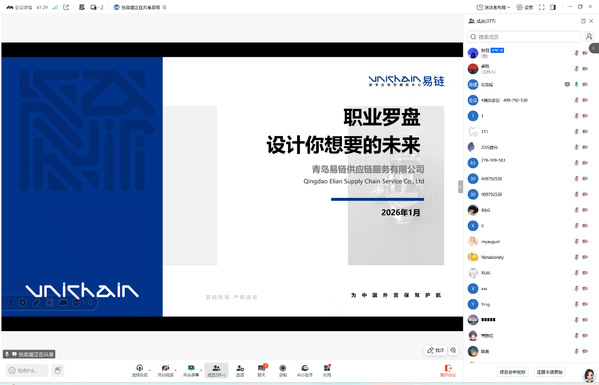This screenshot has height=385, width=599.
Task: Expand the presenter layout dropdown
Action: [493, 7]
